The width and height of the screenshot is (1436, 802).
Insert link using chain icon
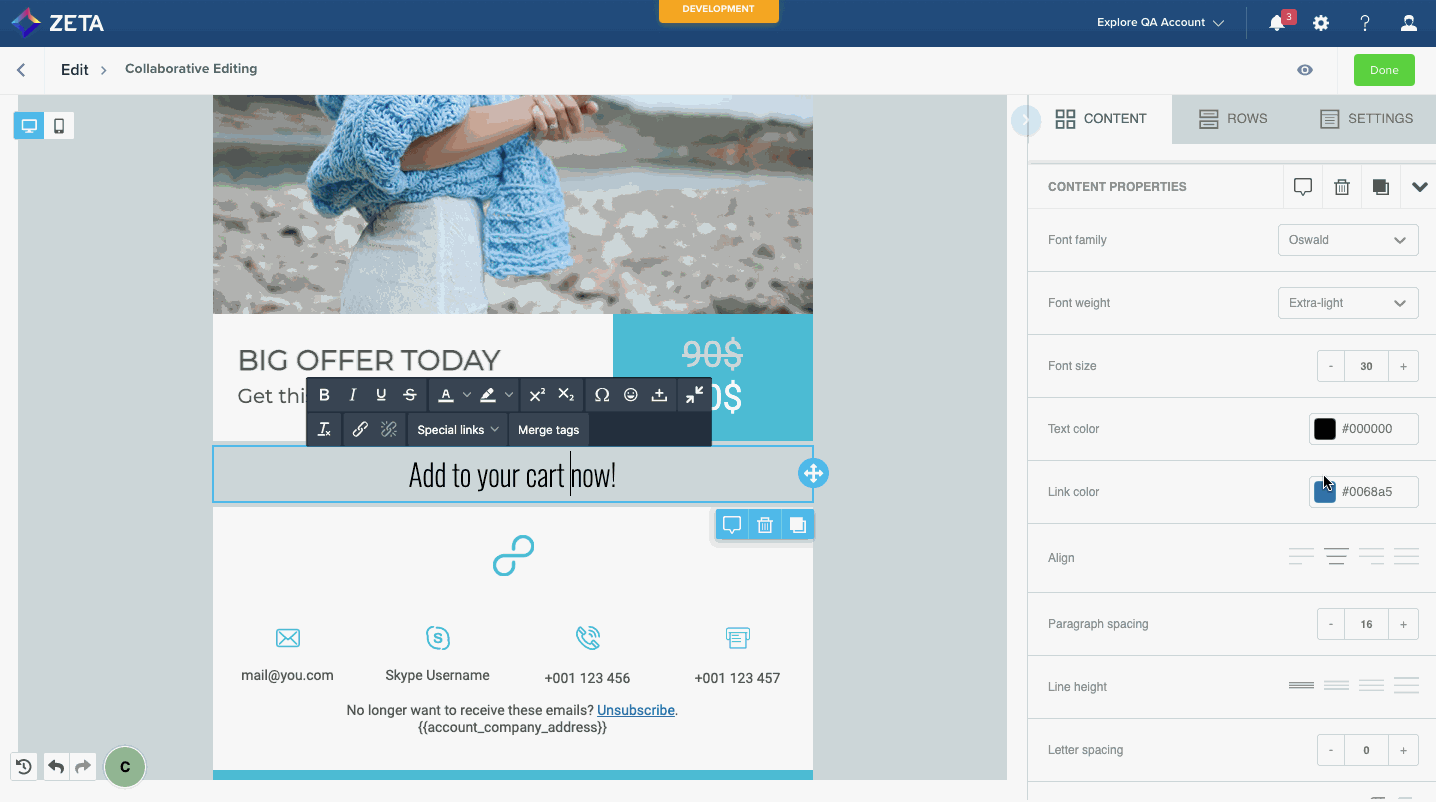tap(360, 430)
